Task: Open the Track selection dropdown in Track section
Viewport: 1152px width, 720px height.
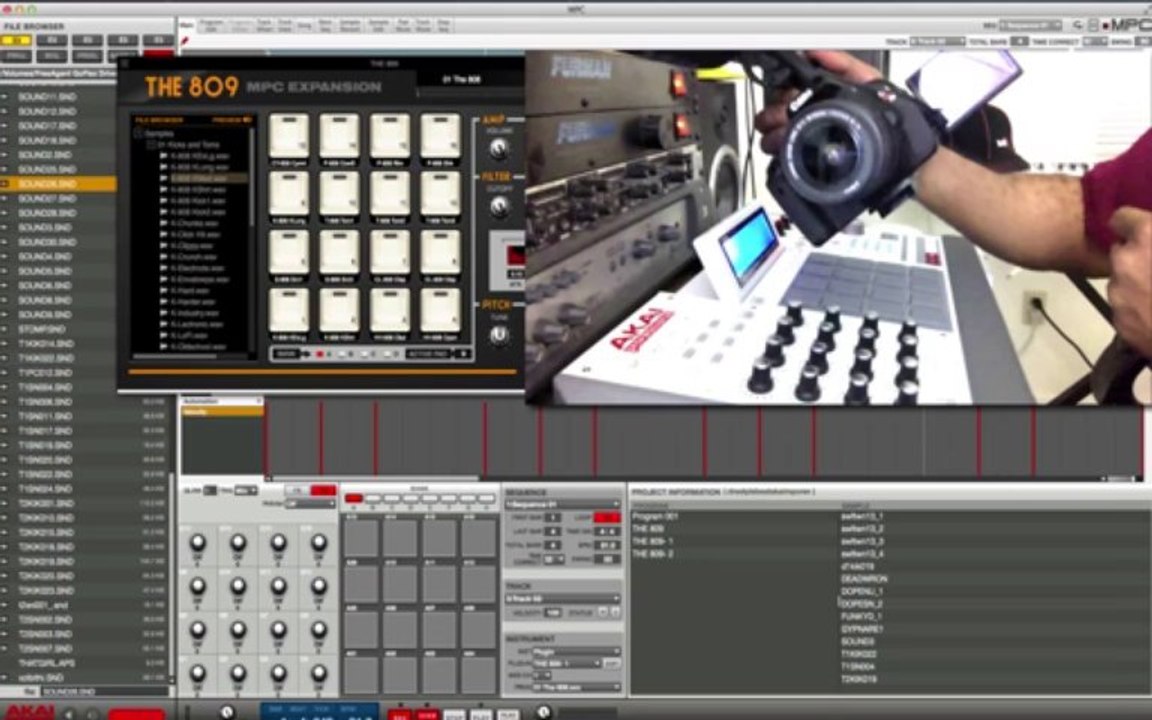Action: [x=563, y=599]
